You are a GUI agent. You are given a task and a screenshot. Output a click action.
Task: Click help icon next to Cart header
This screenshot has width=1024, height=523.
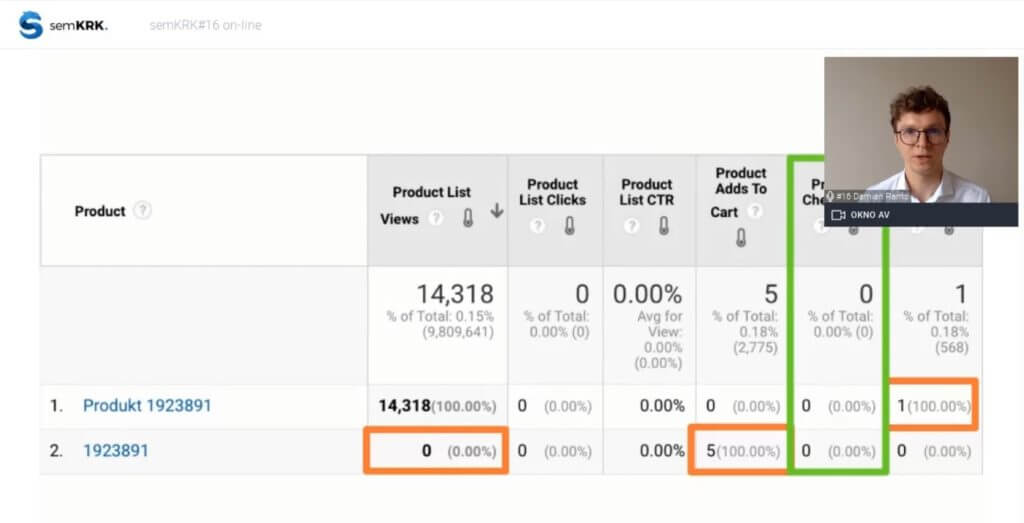[754, 212]
